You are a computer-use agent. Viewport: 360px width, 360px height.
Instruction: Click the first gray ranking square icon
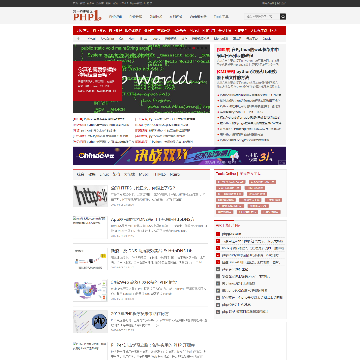point(218,269)
